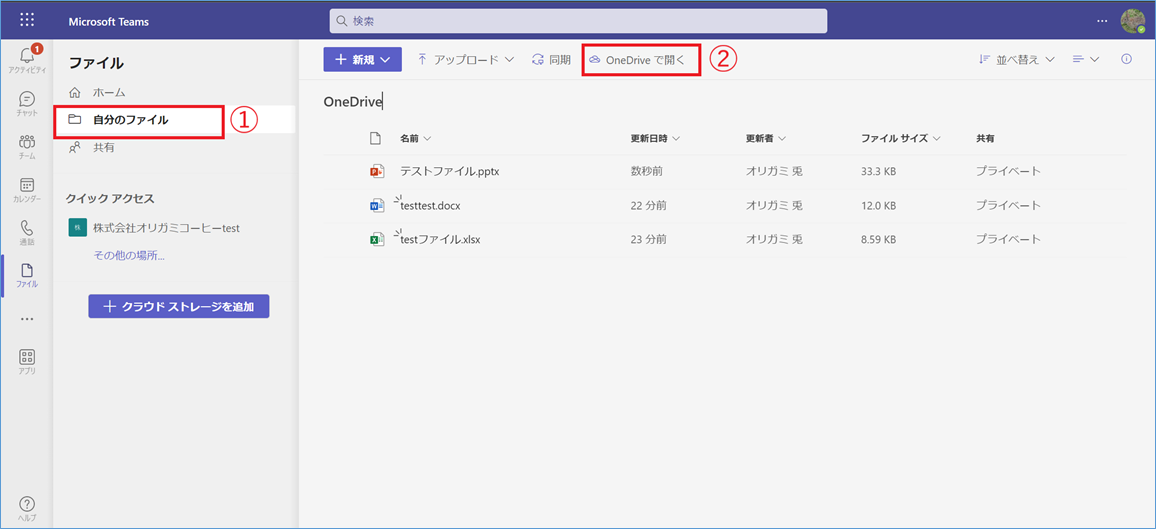
Task: Click the 33.3 KB file size
Action: click(879, 172)
